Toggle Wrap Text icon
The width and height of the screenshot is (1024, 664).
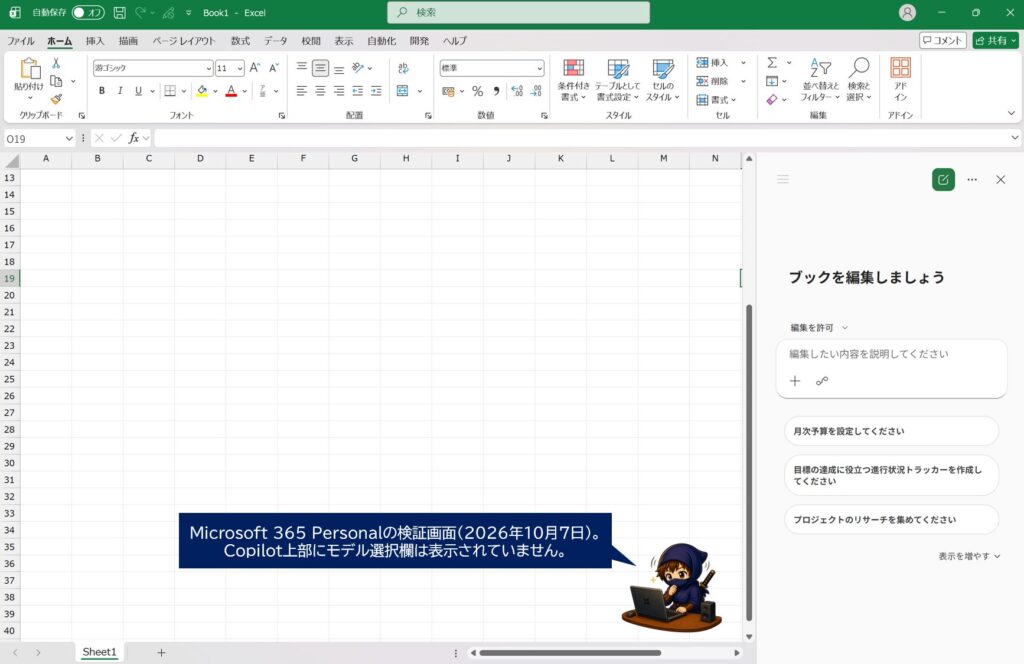[x=403, y=68]
